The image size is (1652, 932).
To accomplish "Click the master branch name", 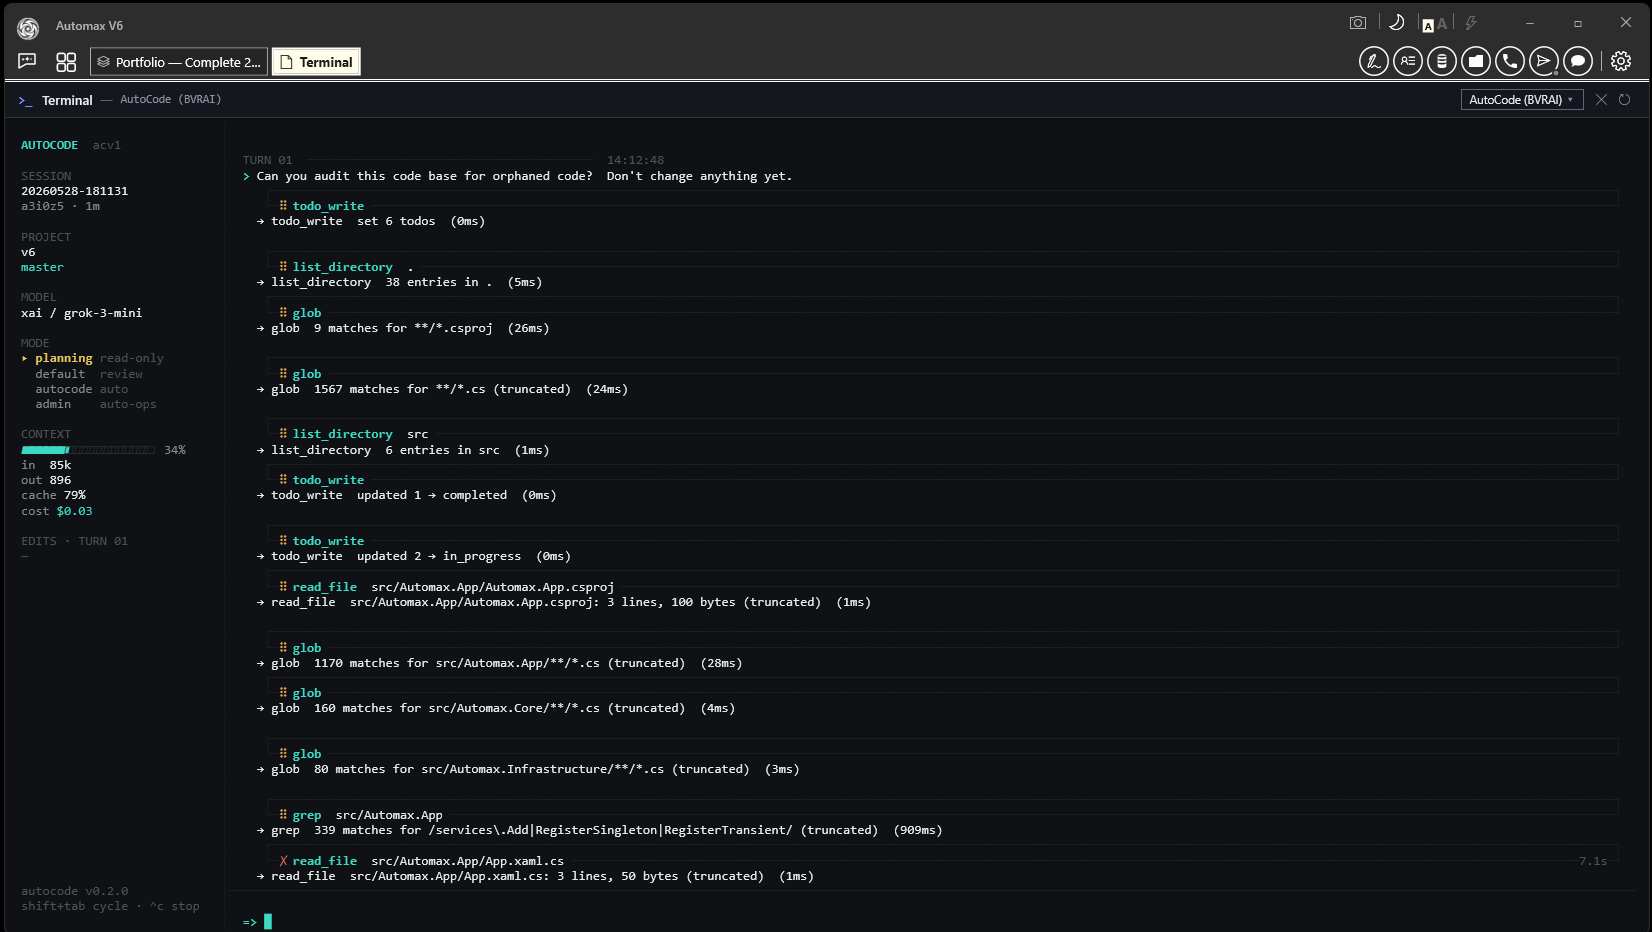I will [42, 267].
